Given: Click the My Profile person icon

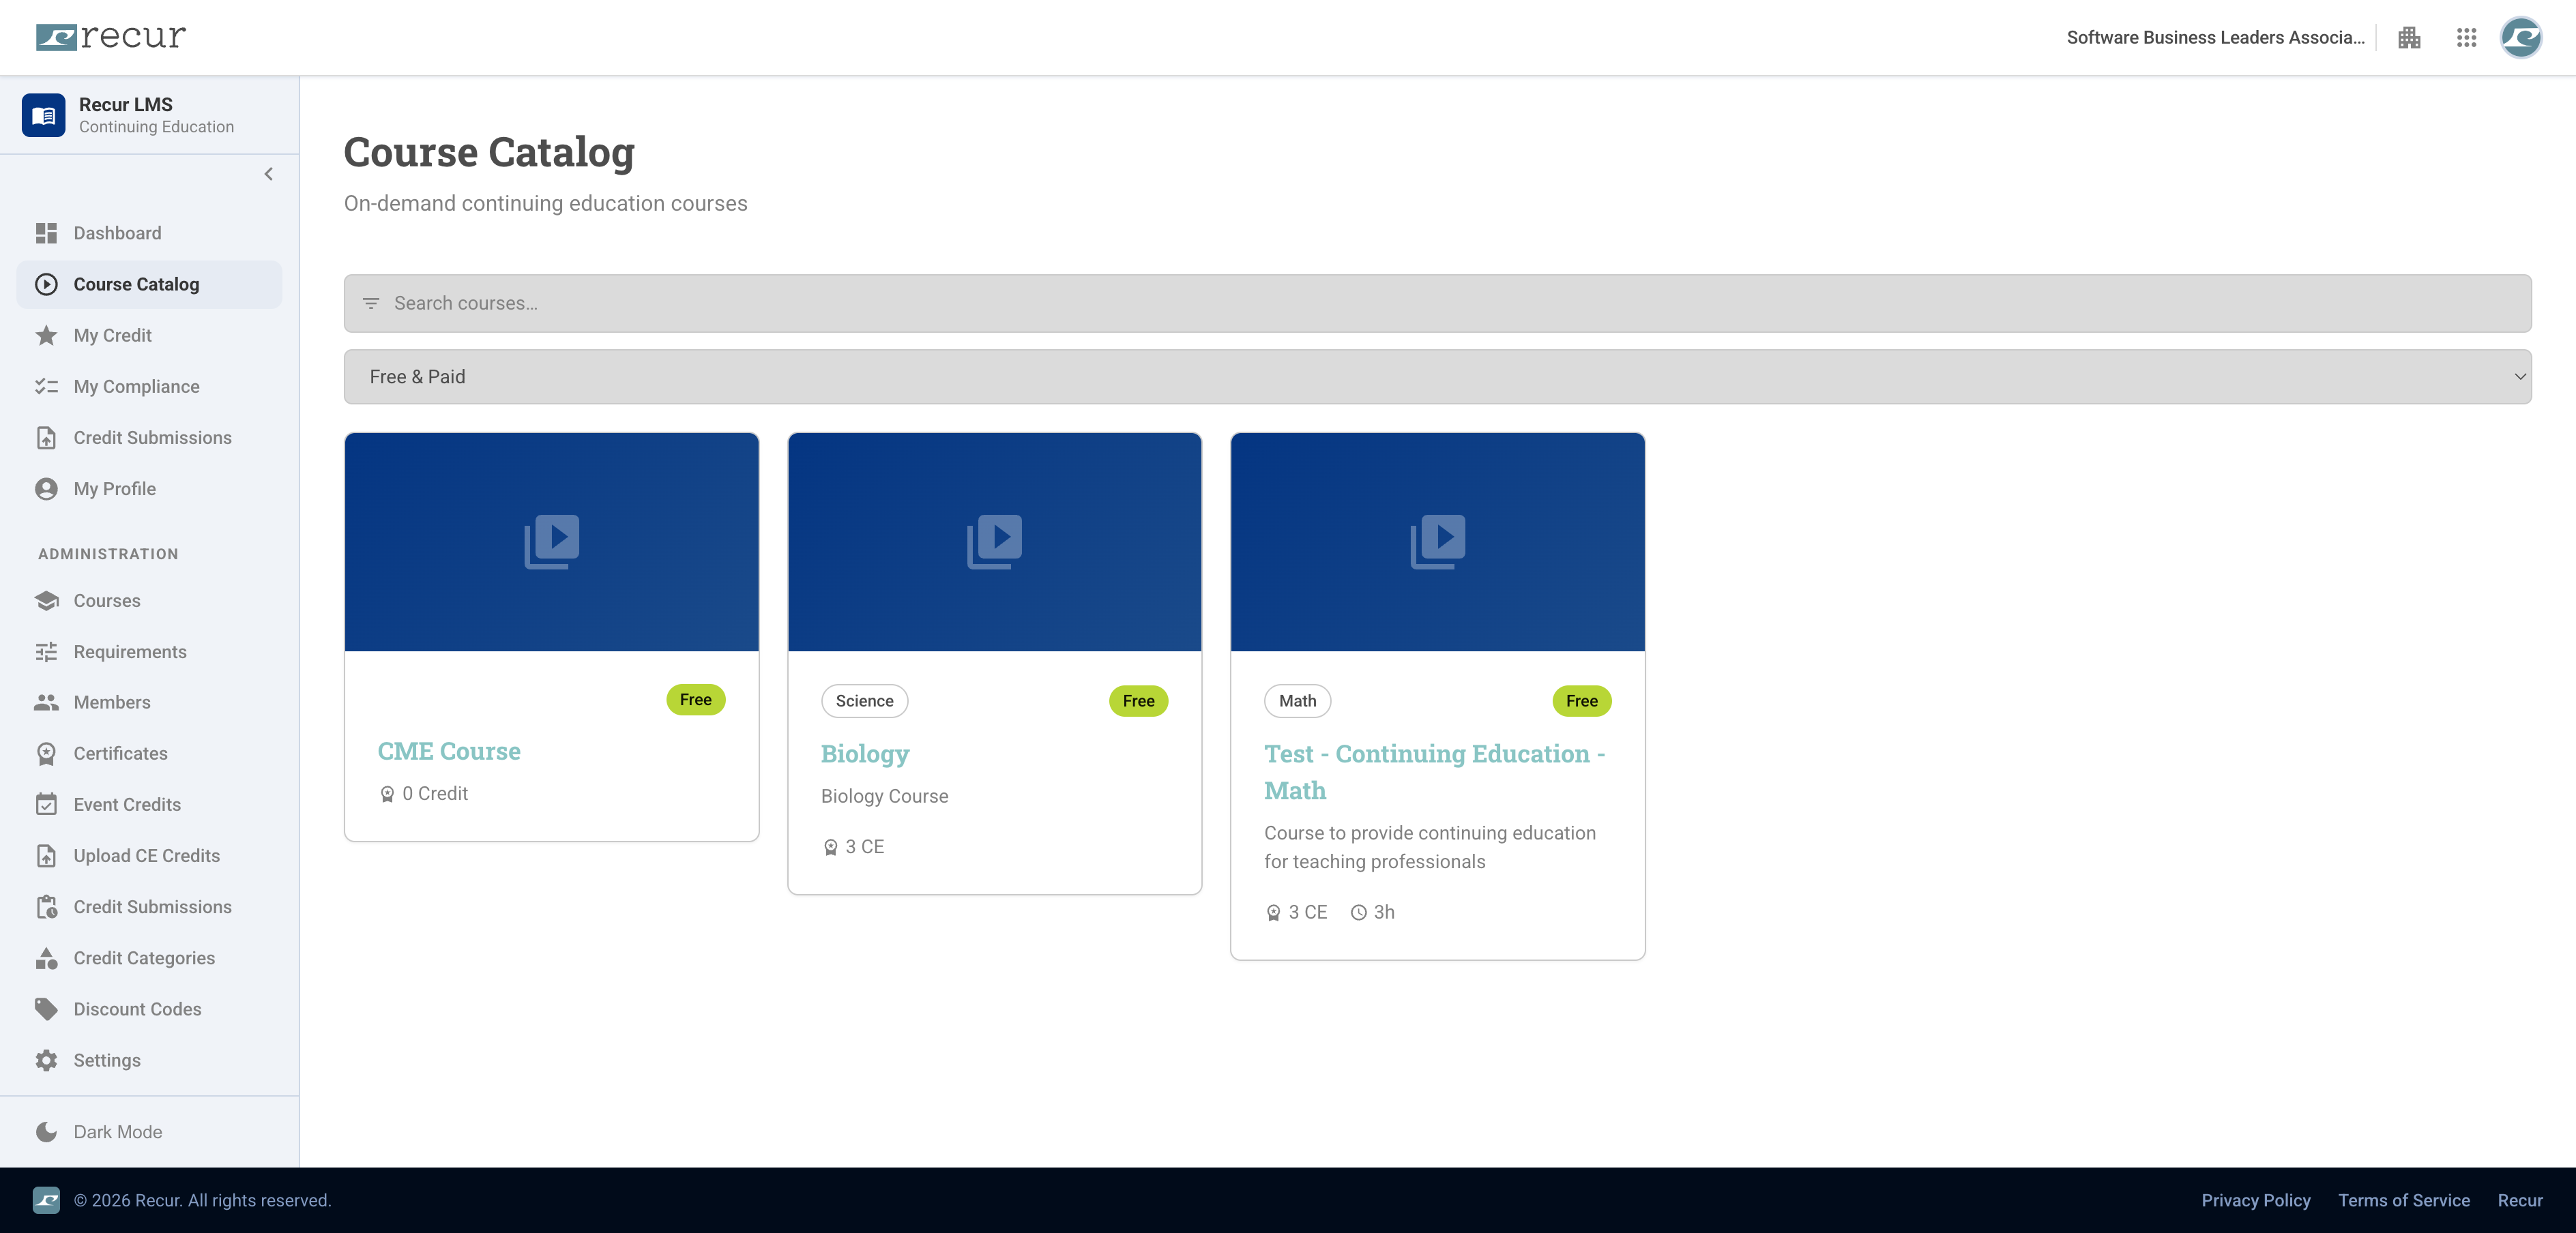Looking at the screenshot, I should click(x=46, y=488).
